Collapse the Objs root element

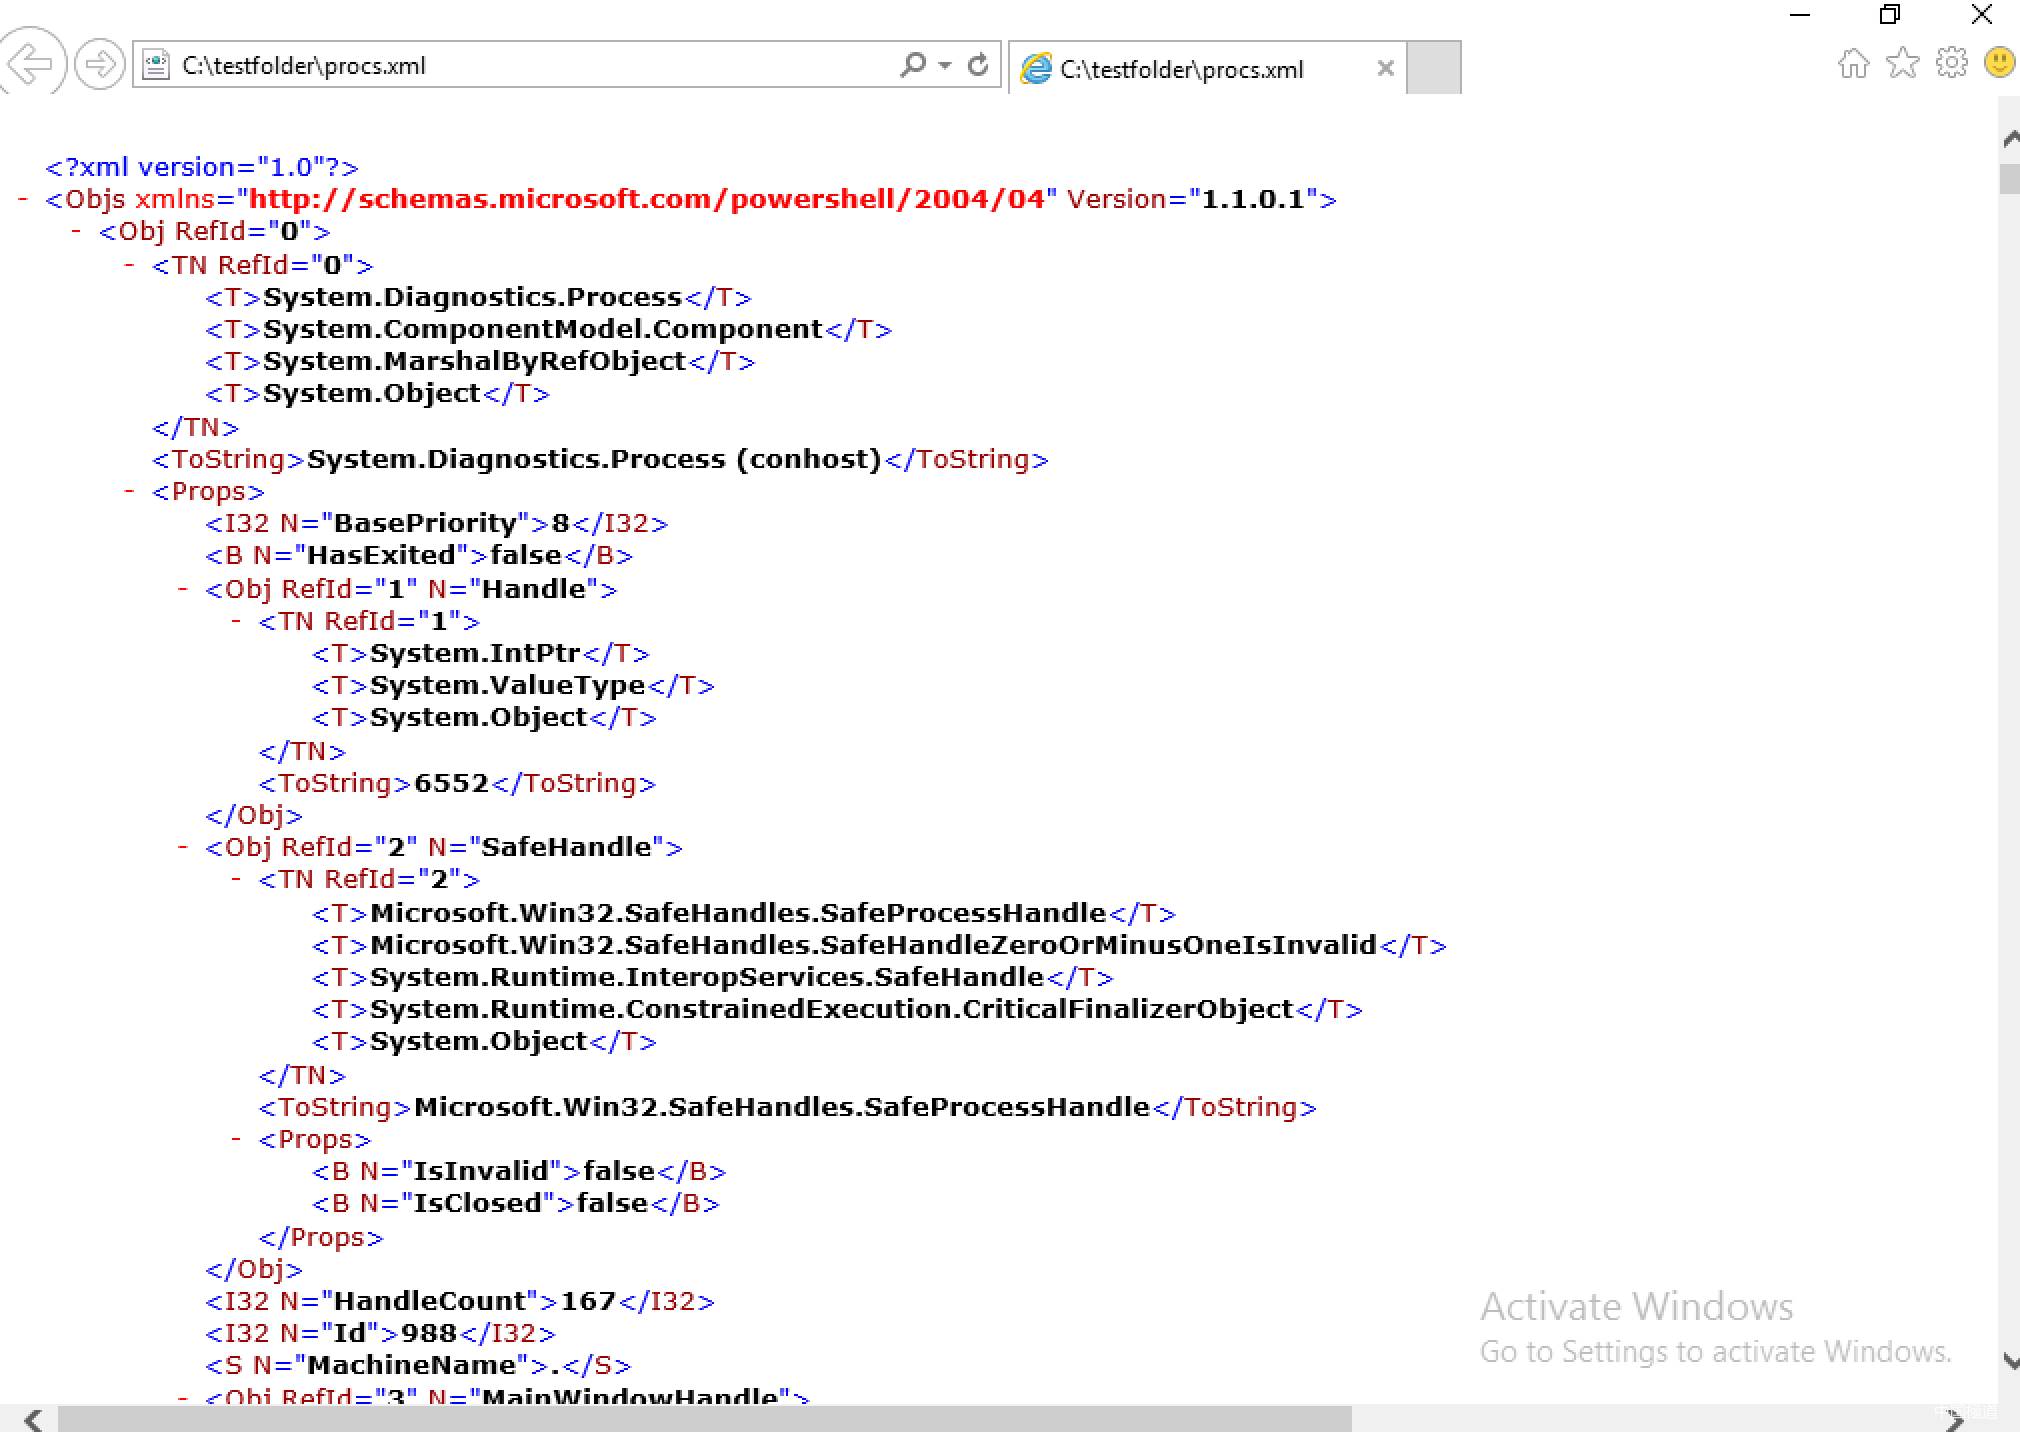pos(22,199)
